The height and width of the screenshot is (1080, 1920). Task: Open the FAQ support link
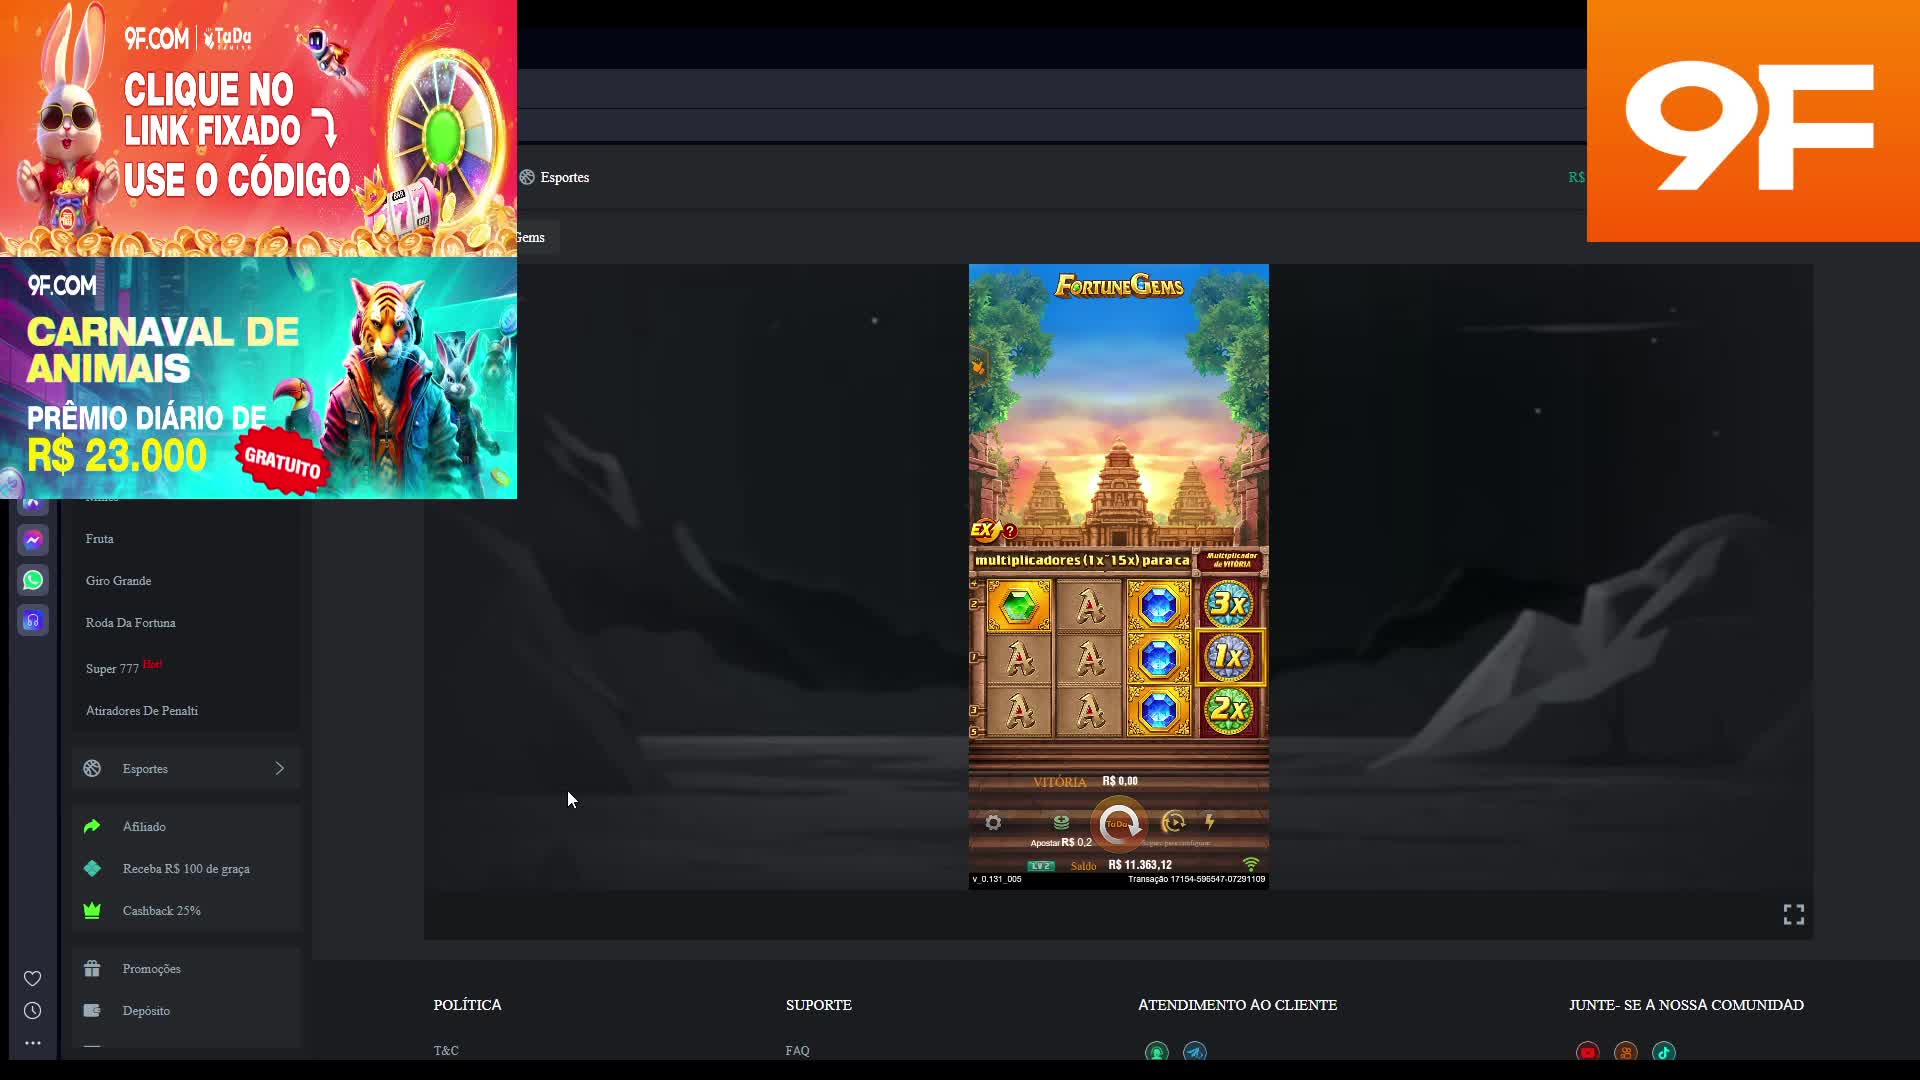coord(798,1050)
